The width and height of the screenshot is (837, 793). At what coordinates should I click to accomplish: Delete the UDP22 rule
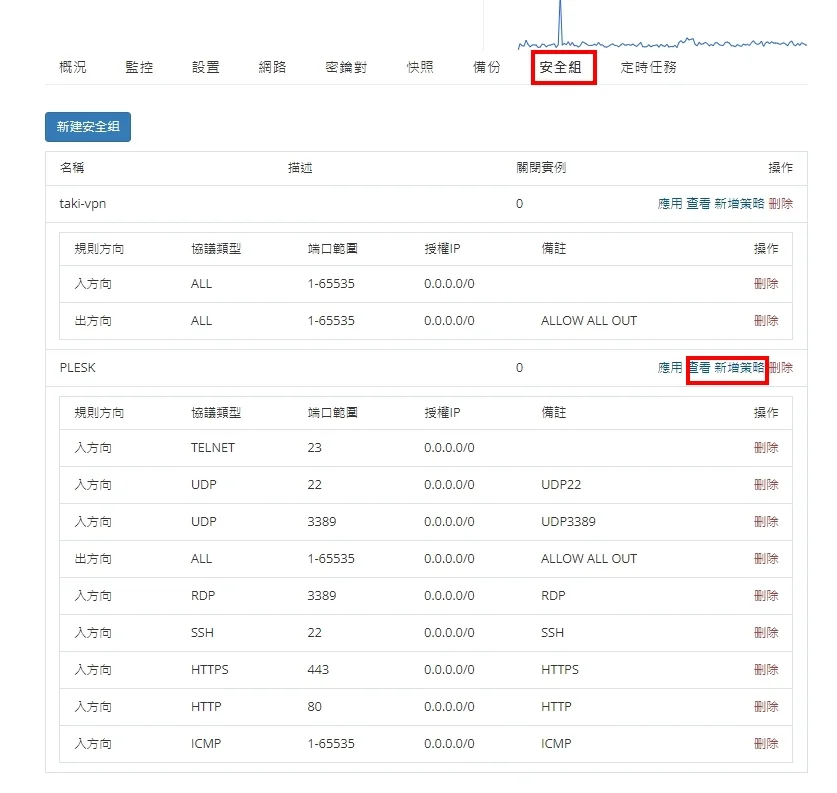766,485
